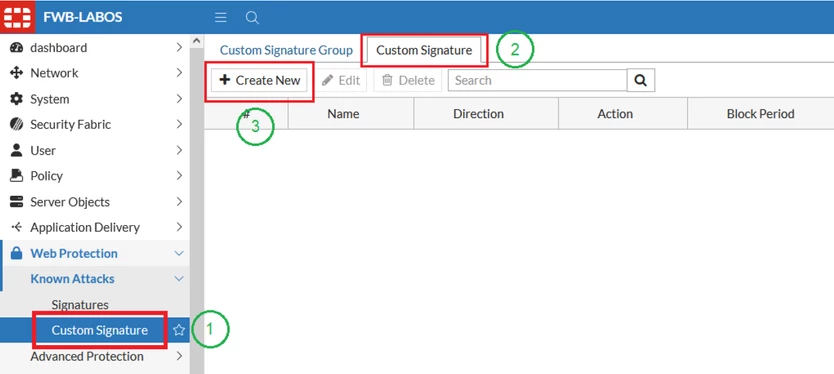This screenshot has height=374, width=834.
Task: Click the Web Protection lock icon
Action: coord(16,253)
